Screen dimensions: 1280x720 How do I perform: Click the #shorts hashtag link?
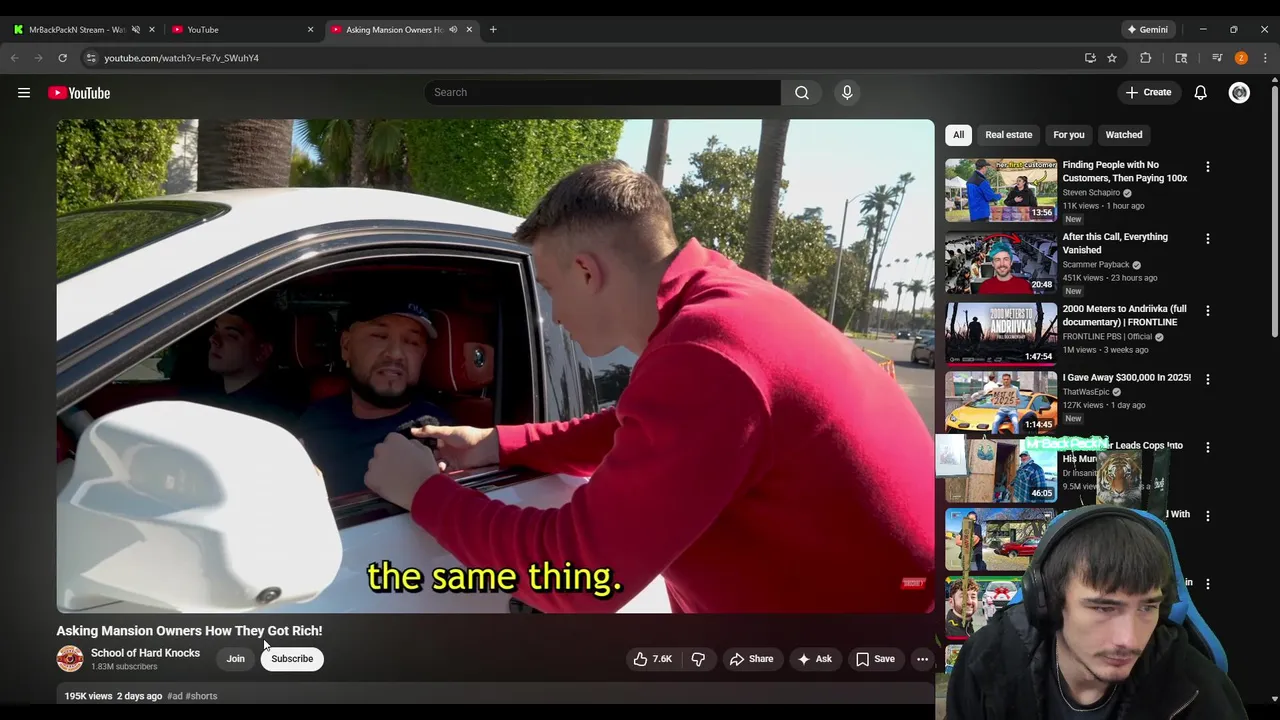(201, 696)
